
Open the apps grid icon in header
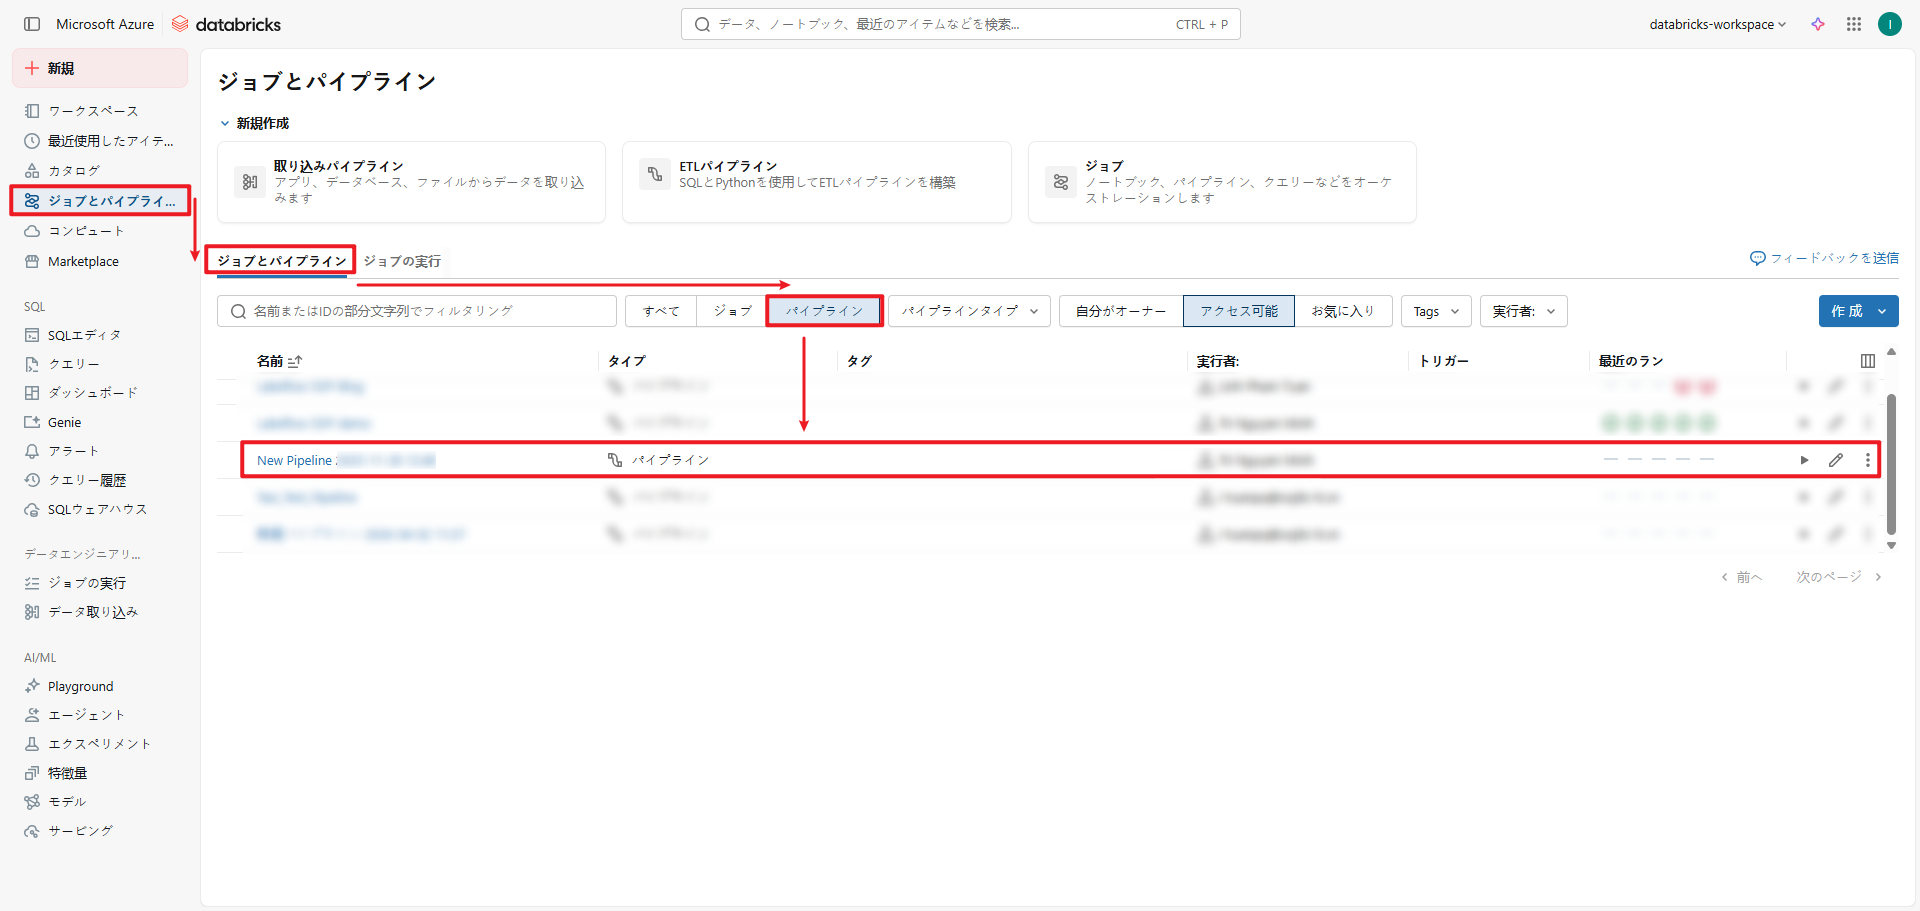(1854, 24)
